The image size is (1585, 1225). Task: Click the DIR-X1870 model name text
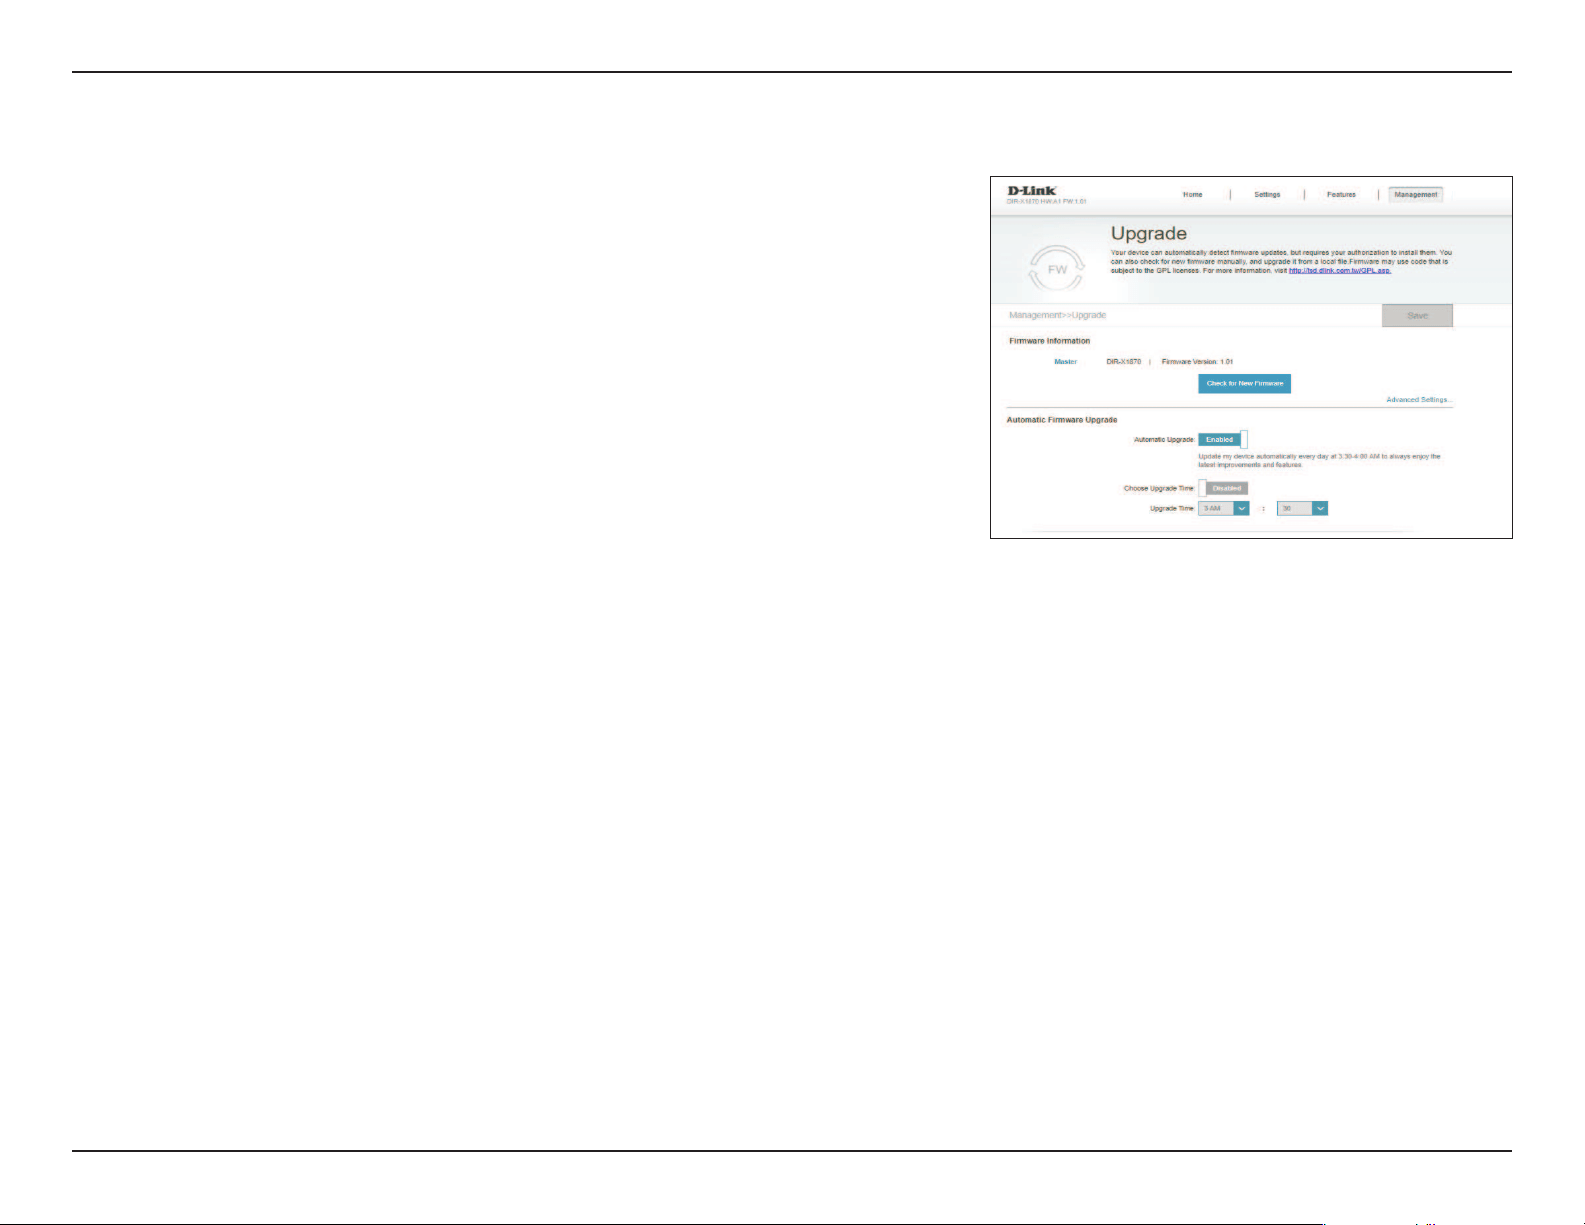click(x=1123, y=362)
